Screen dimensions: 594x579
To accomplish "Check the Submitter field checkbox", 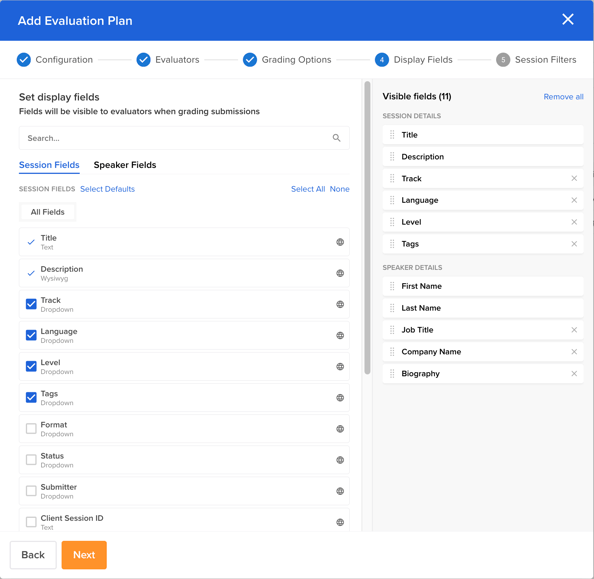I will tap(31, 491).
